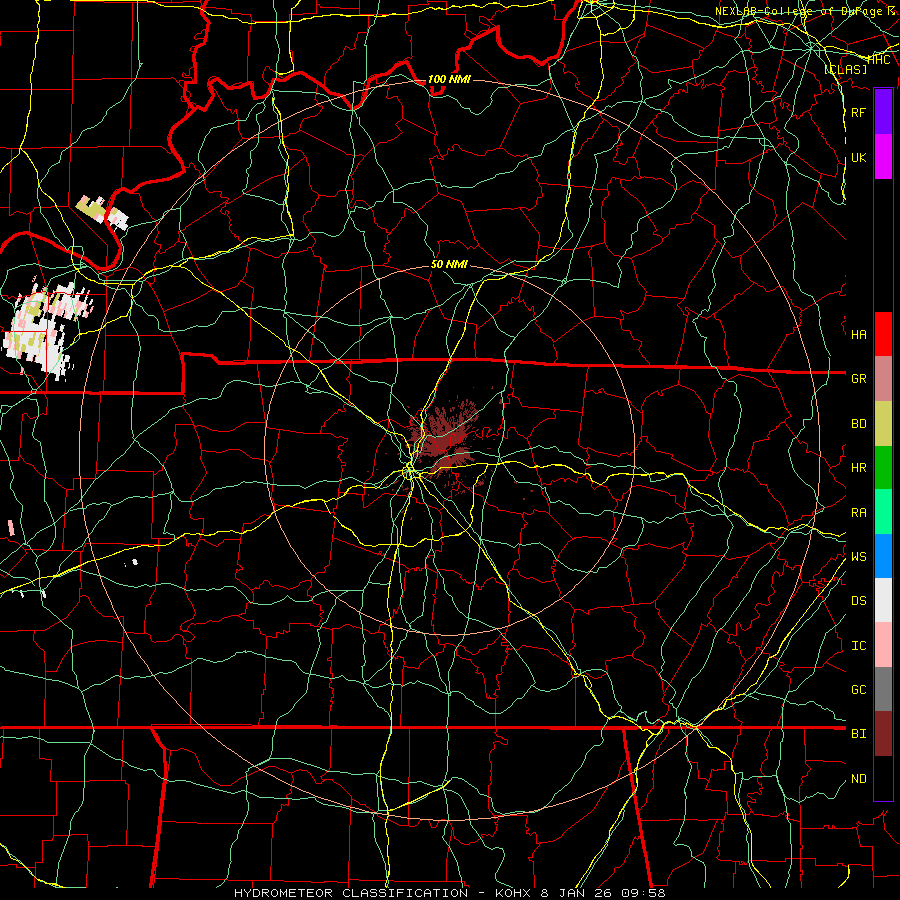Click the HR legend label
The width and height of the screenshot is (900, 900).
click(858, 468)
